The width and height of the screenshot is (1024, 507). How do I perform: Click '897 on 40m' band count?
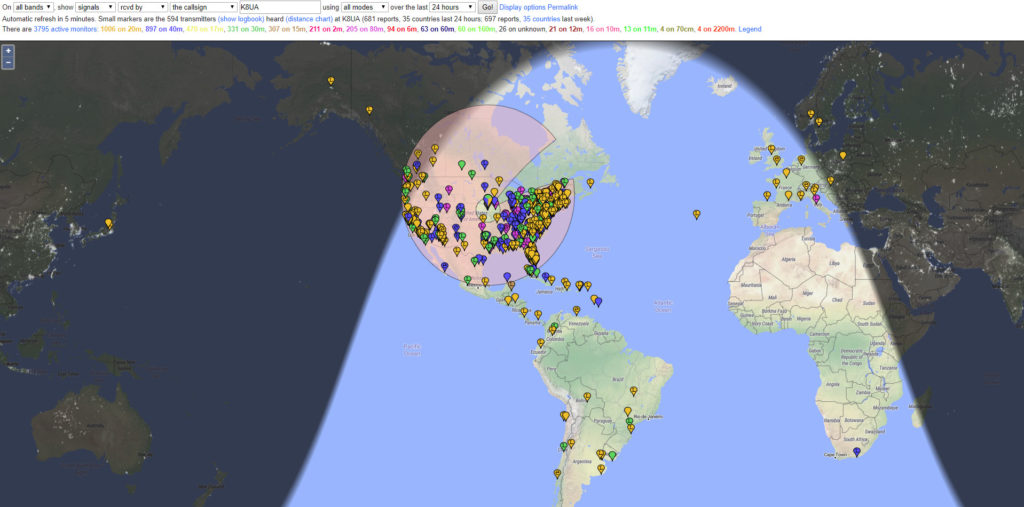point(164,29)
